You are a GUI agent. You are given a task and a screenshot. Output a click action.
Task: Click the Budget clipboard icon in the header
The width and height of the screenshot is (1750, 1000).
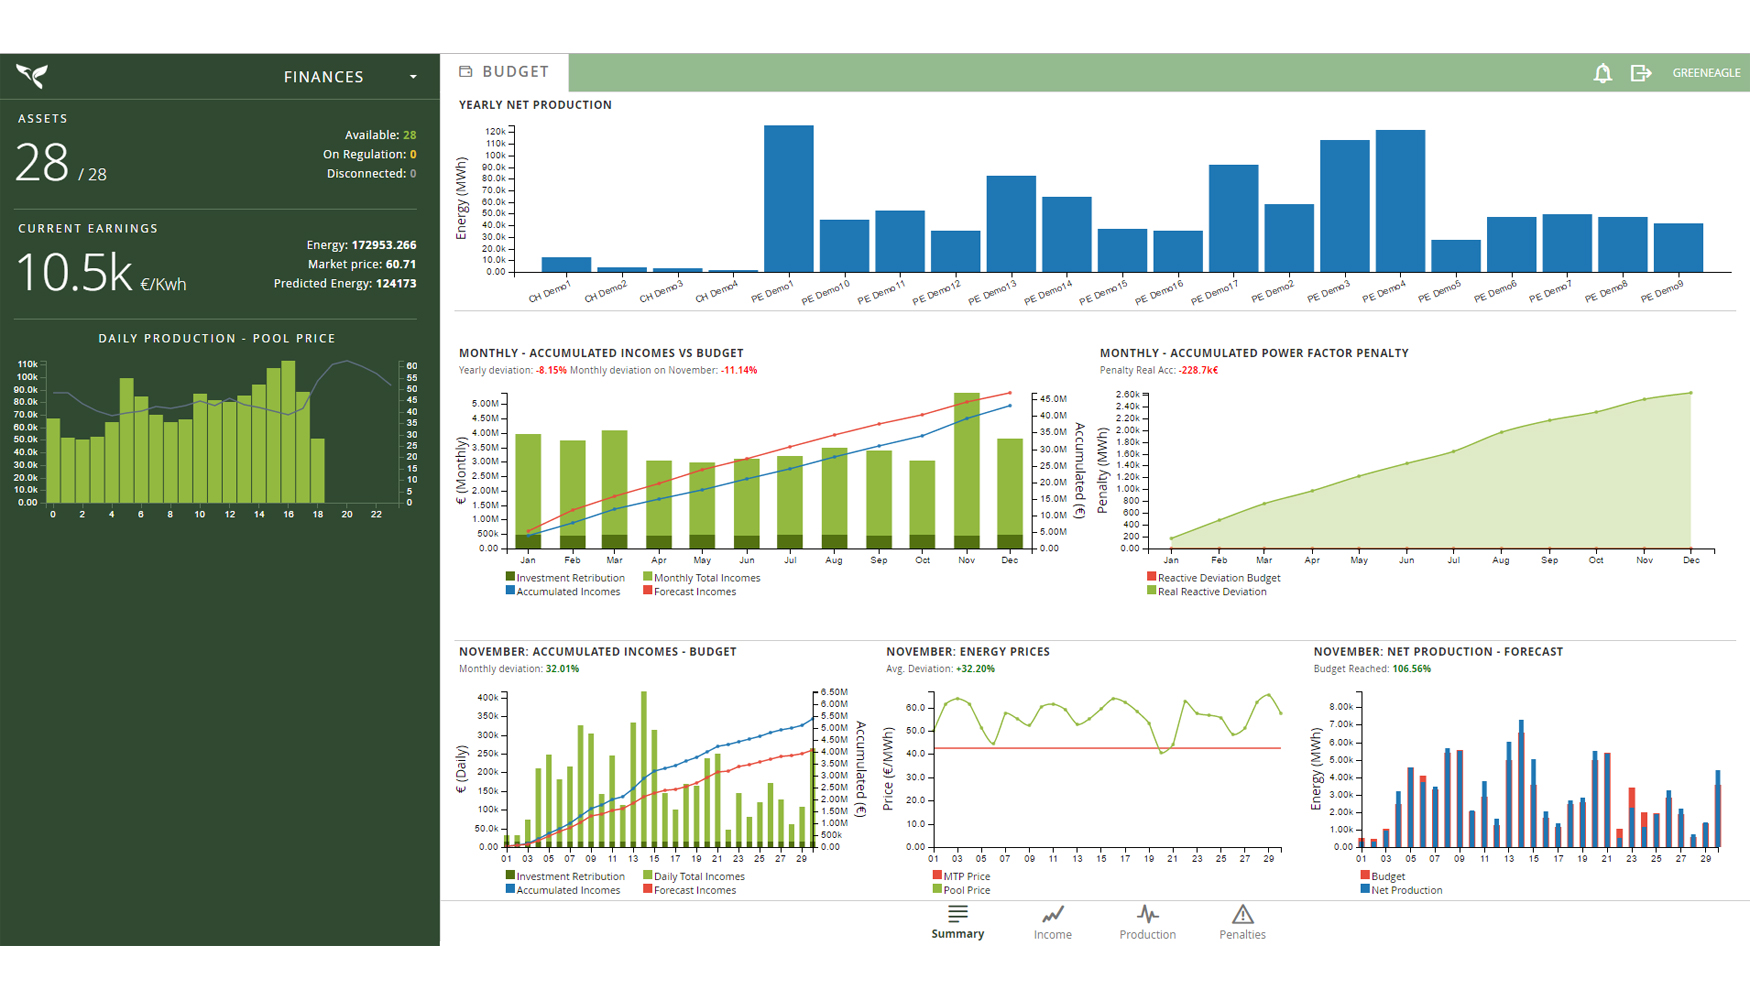[x=464, y=71]
